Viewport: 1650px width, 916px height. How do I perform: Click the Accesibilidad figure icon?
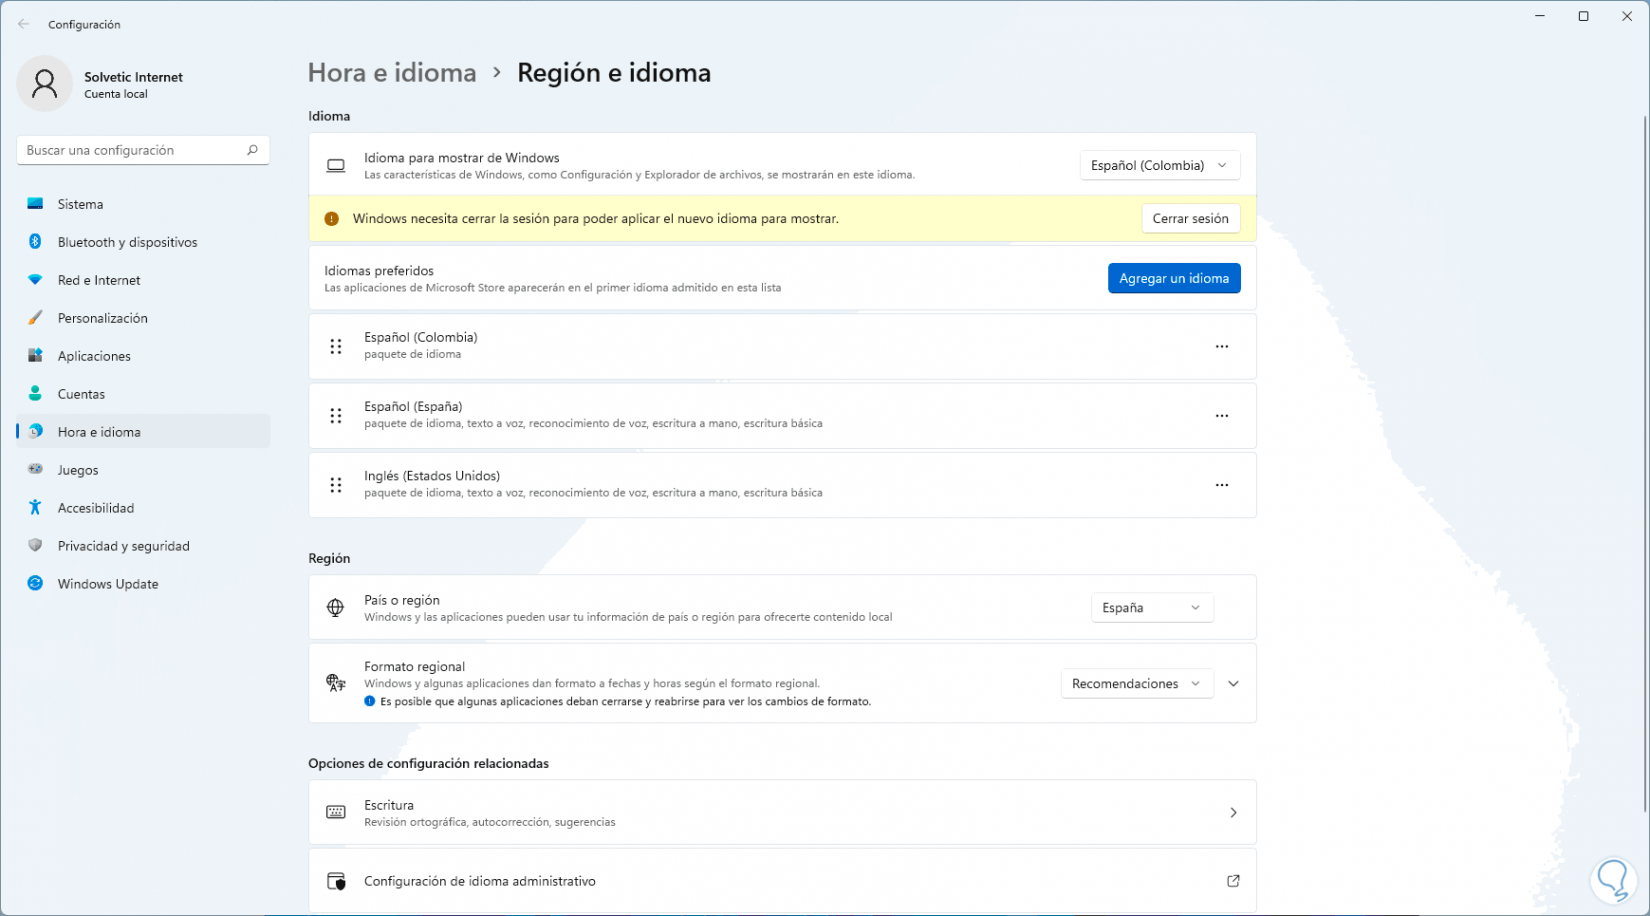[x=35, y=507]
